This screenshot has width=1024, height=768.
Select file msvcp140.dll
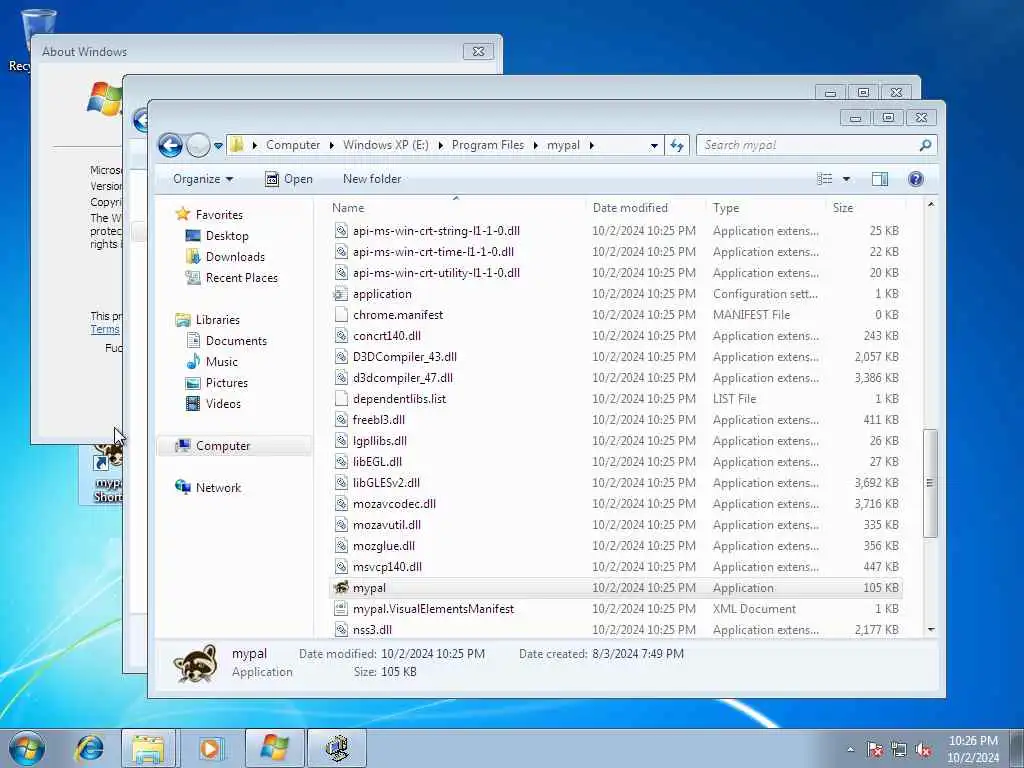pos(387,567)
